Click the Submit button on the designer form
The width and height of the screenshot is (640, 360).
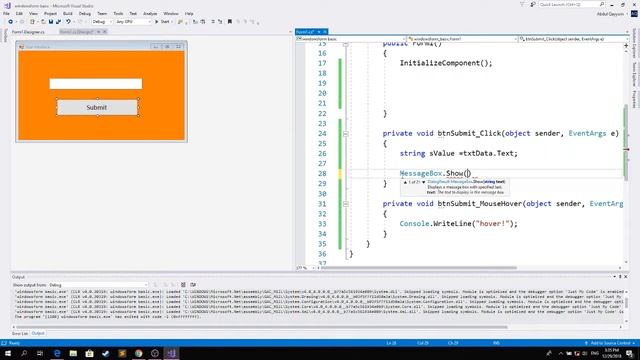pos(97,107)
